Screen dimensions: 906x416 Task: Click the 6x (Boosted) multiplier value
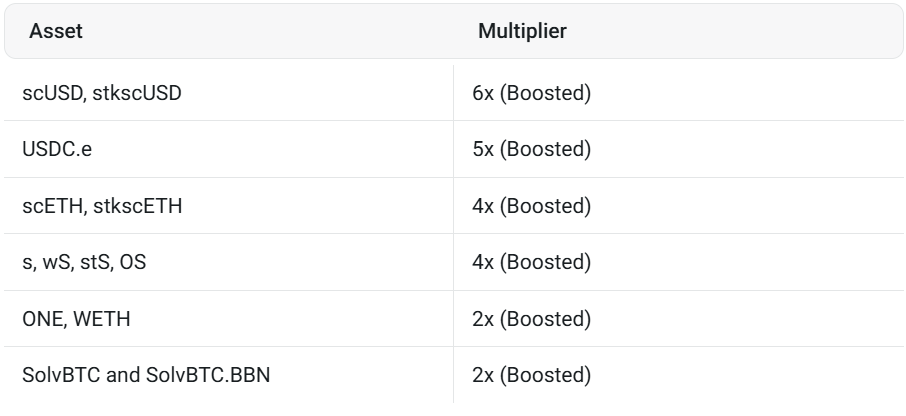pyautogui.click(x=531, y=94)
